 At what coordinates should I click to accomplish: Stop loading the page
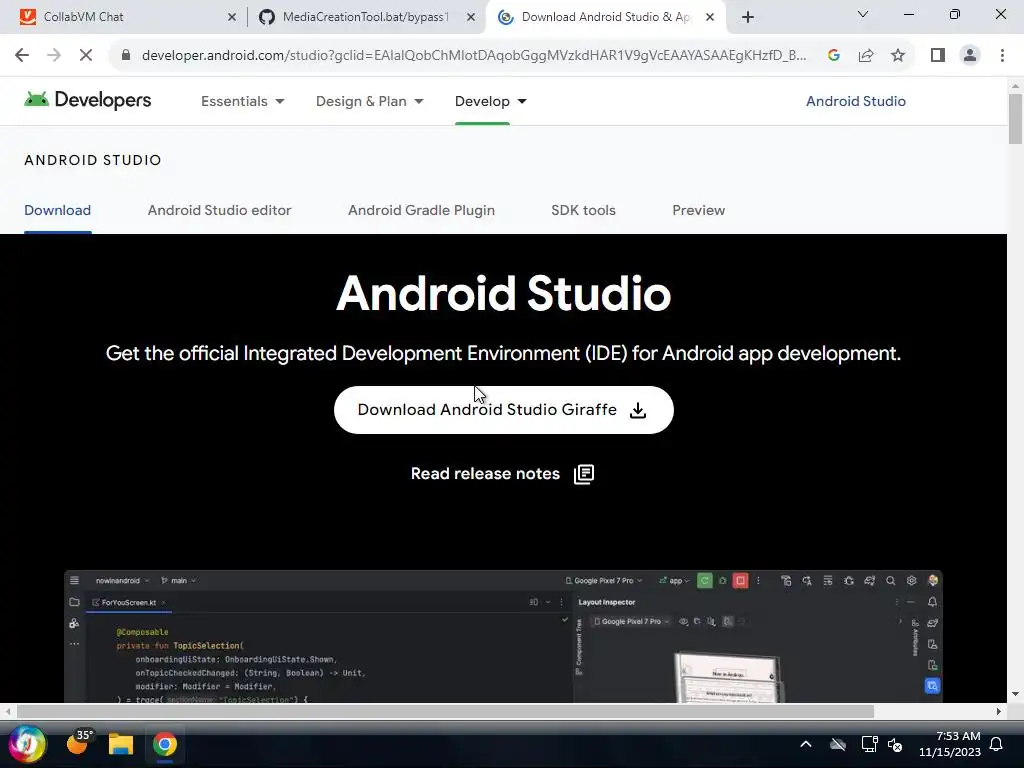86,56
